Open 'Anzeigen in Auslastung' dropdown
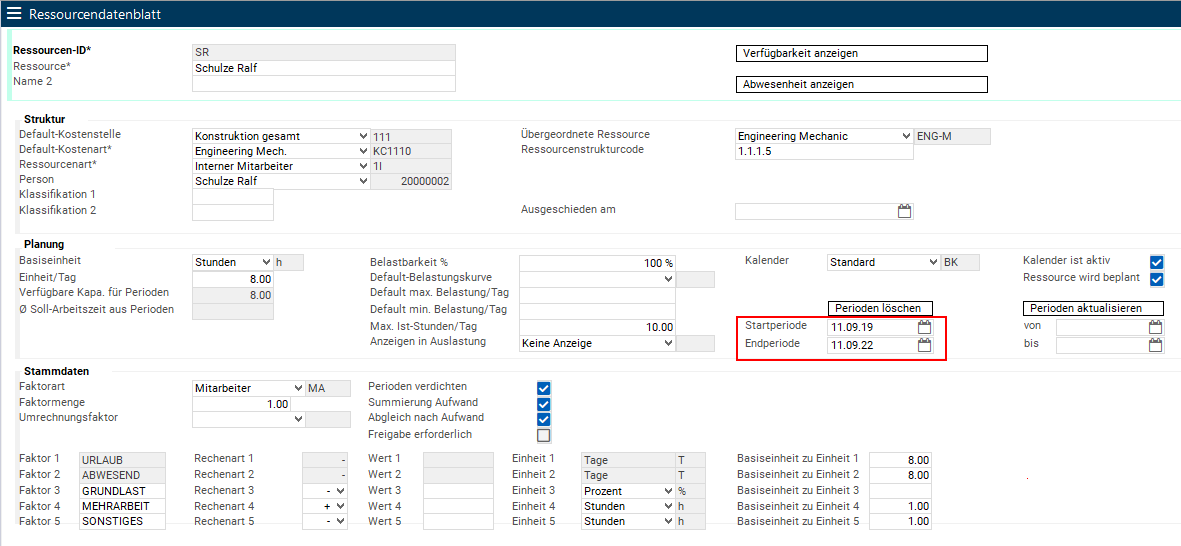This screenshot has width=1181, height=546. tap(668, 343)
